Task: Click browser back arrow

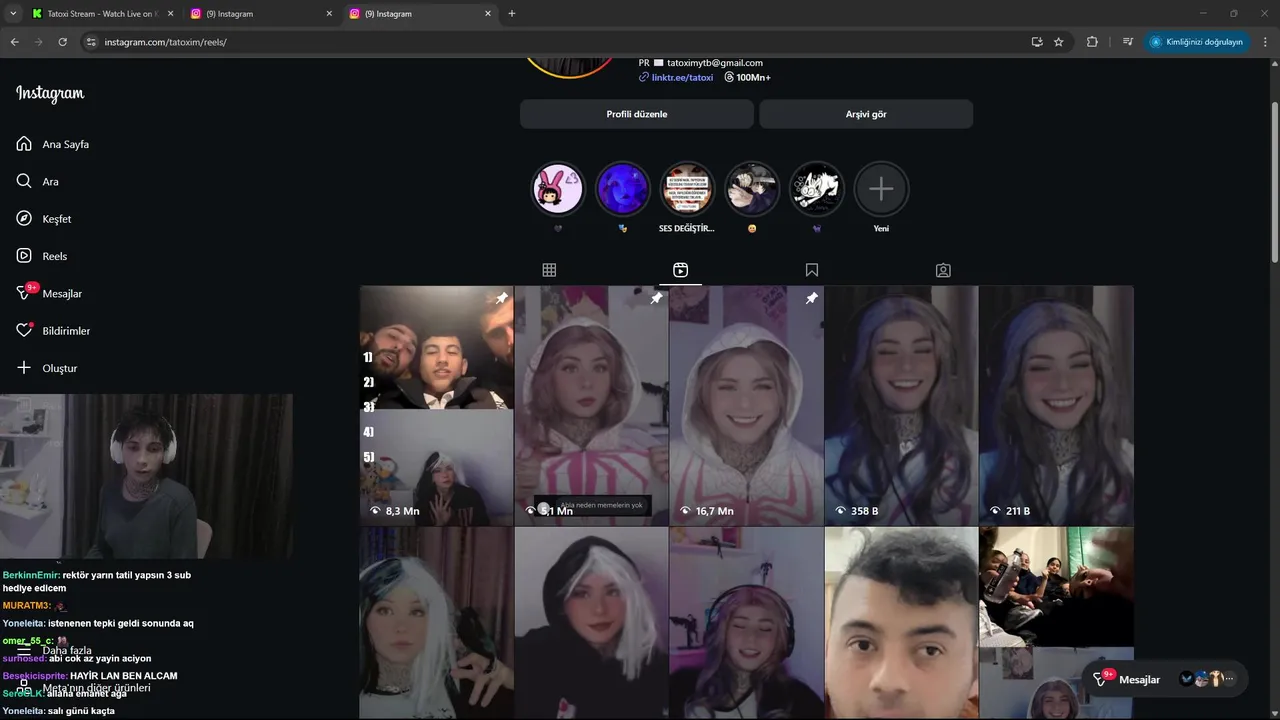Action: click(14, 42)
